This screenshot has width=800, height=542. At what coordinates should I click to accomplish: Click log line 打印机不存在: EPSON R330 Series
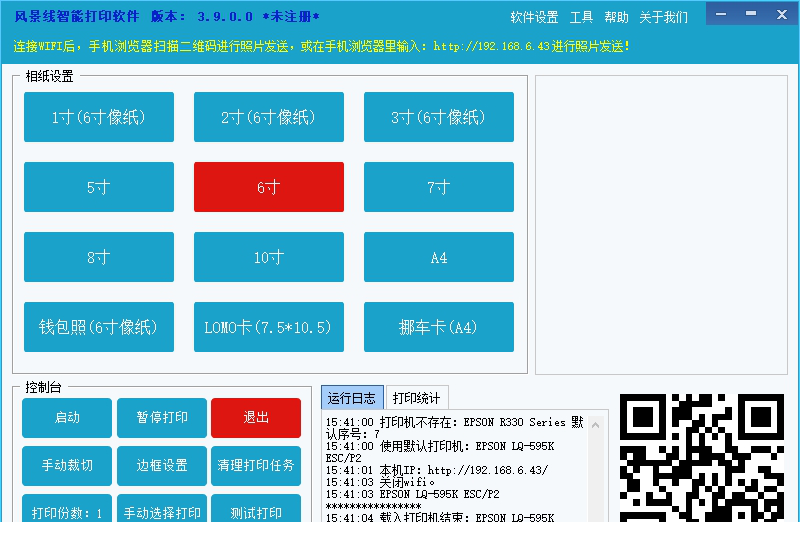click(x=454, y=428)
